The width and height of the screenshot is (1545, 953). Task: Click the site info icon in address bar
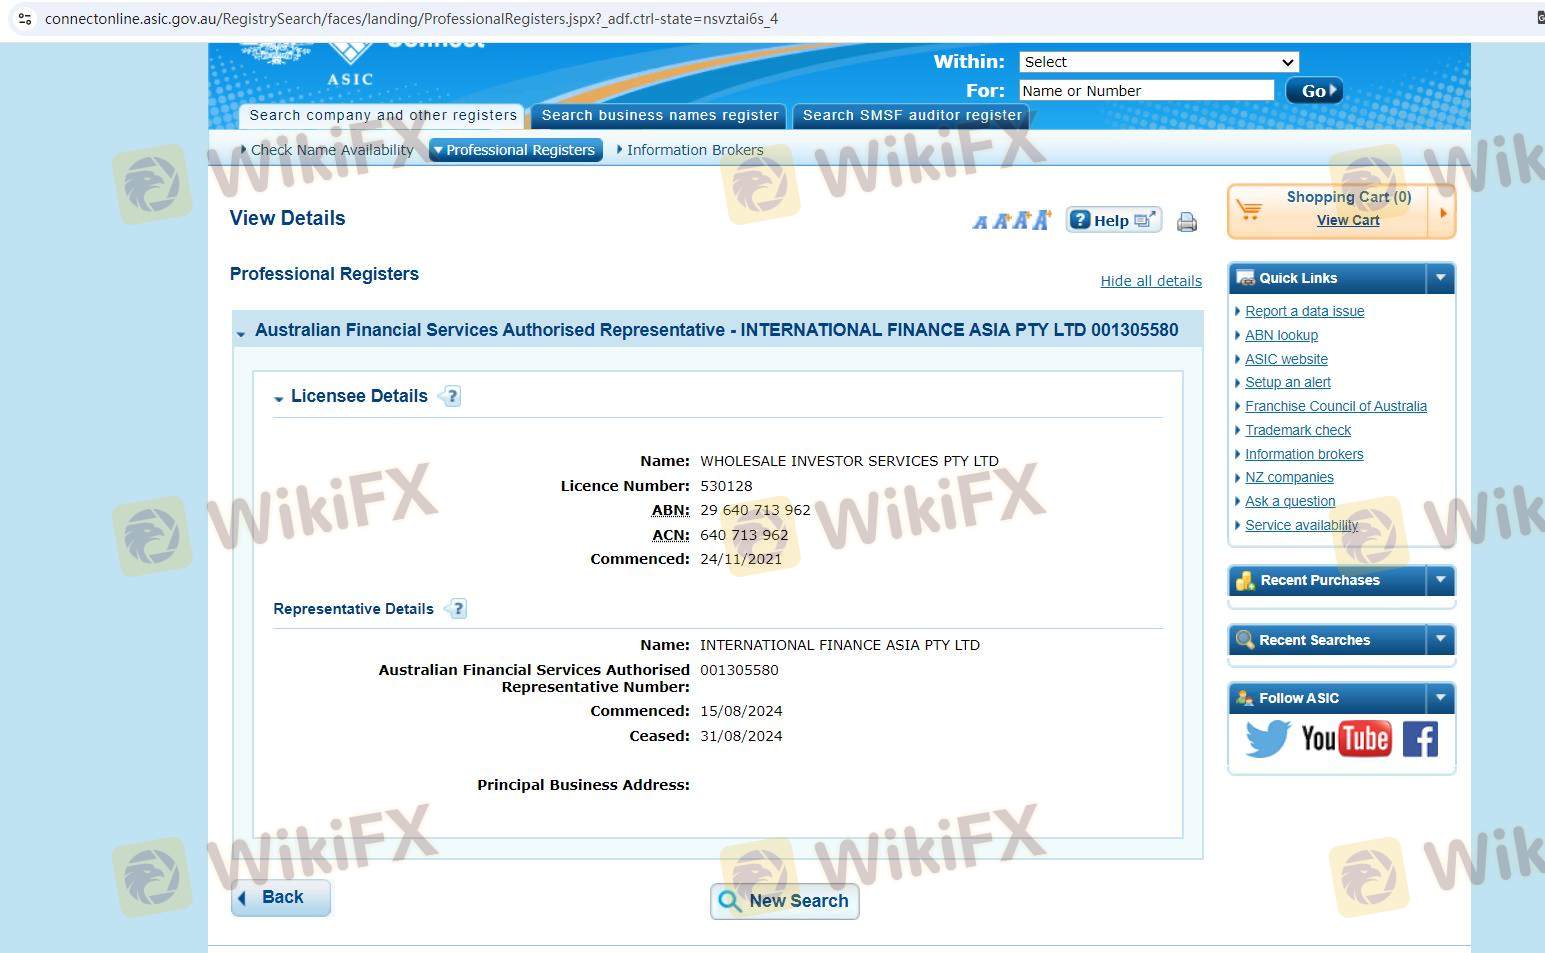pyautogui.click(x=25, y=19)
